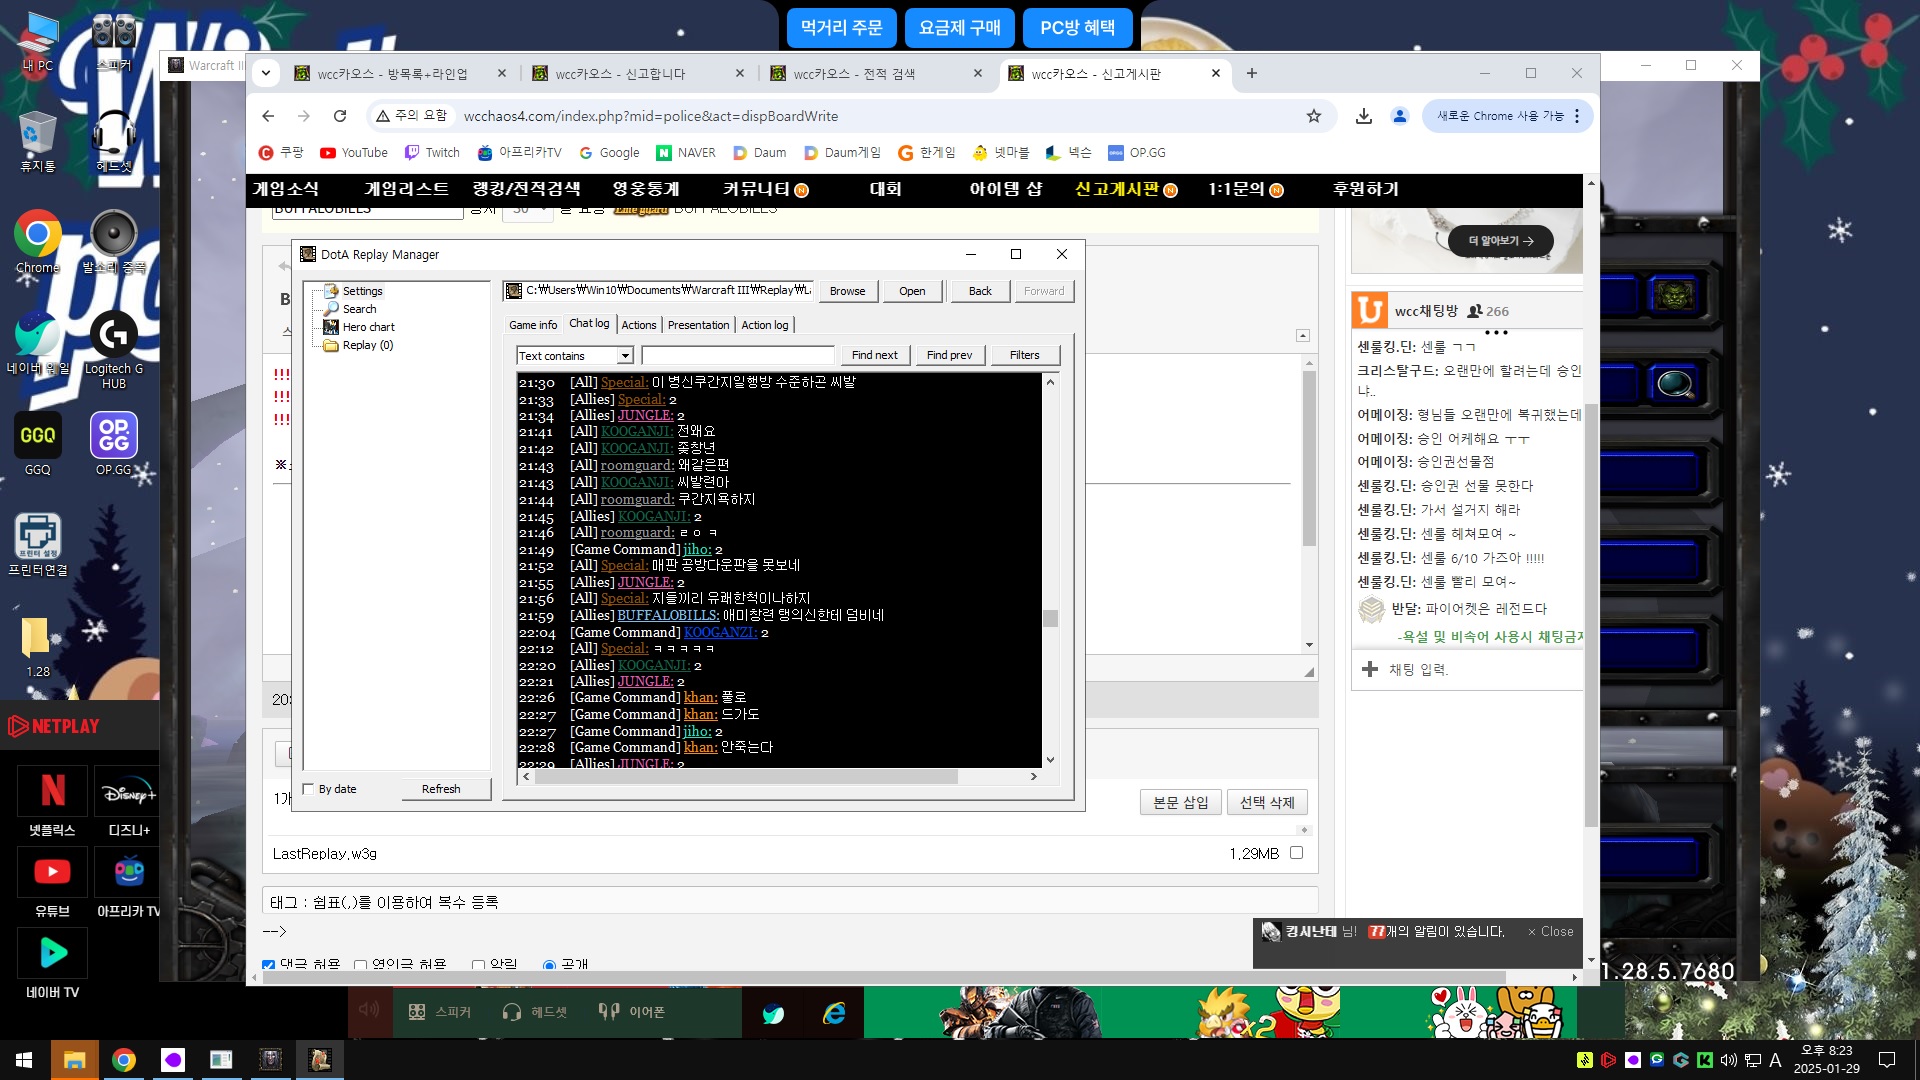The width and height of the screenshot is (1920, 1080).
Task: Click the PC방 혜택 button
Action: tap(1077, 28)
